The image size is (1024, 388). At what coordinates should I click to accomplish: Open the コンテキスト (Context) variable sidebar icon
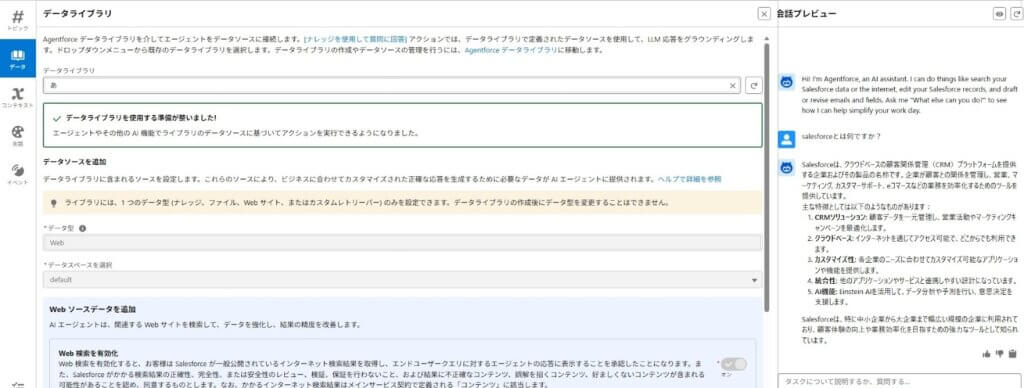(18, 97)
